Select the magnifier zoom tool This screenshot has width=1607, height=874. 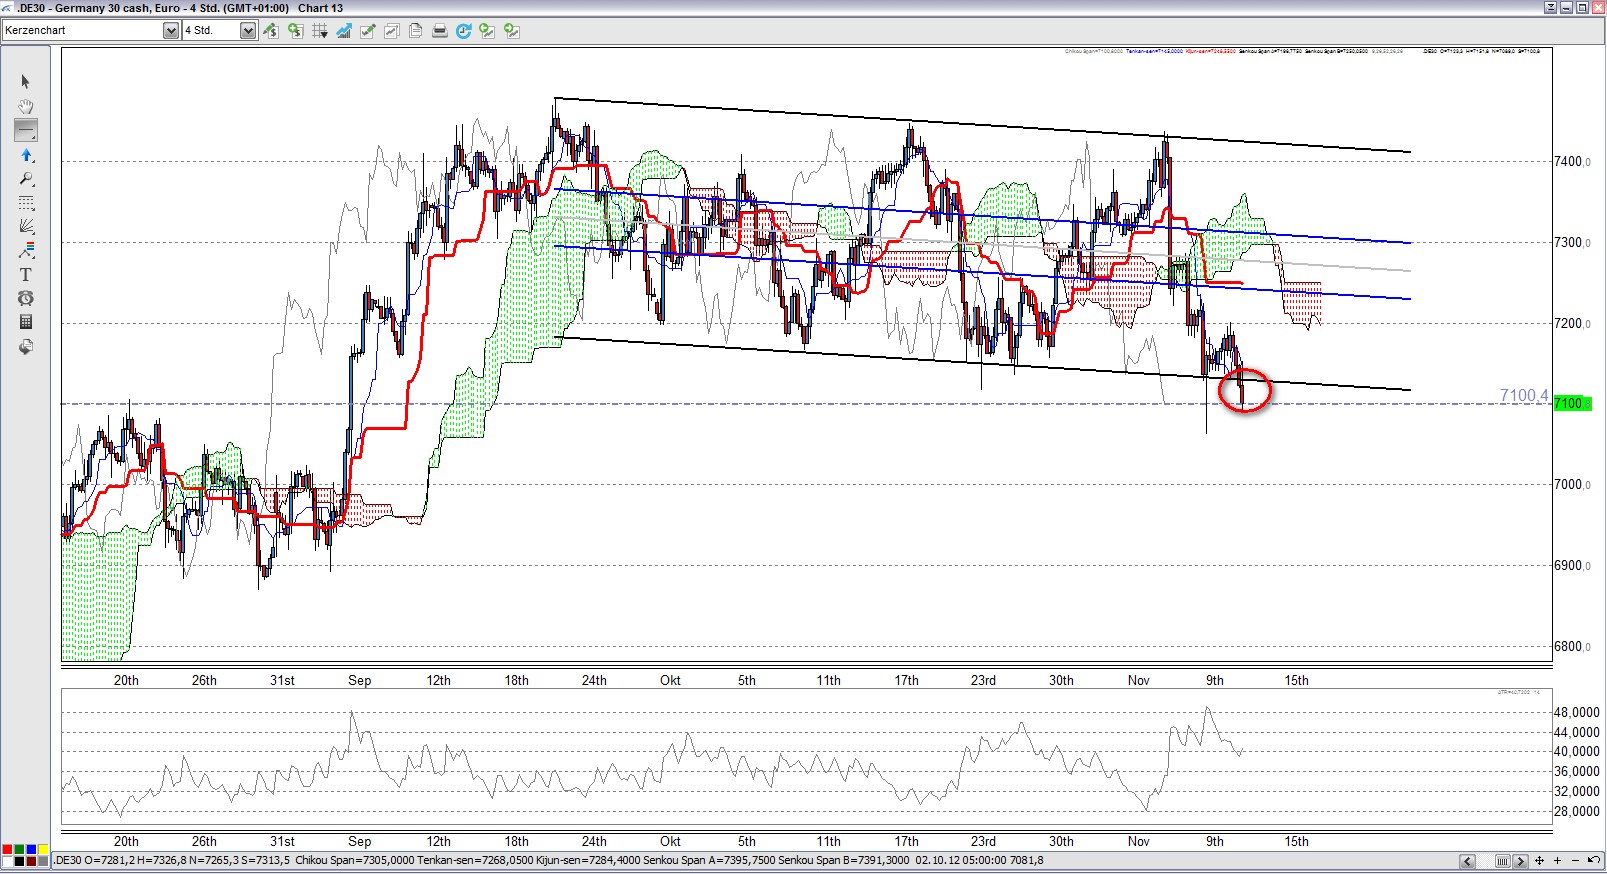[x=26, y=179]
